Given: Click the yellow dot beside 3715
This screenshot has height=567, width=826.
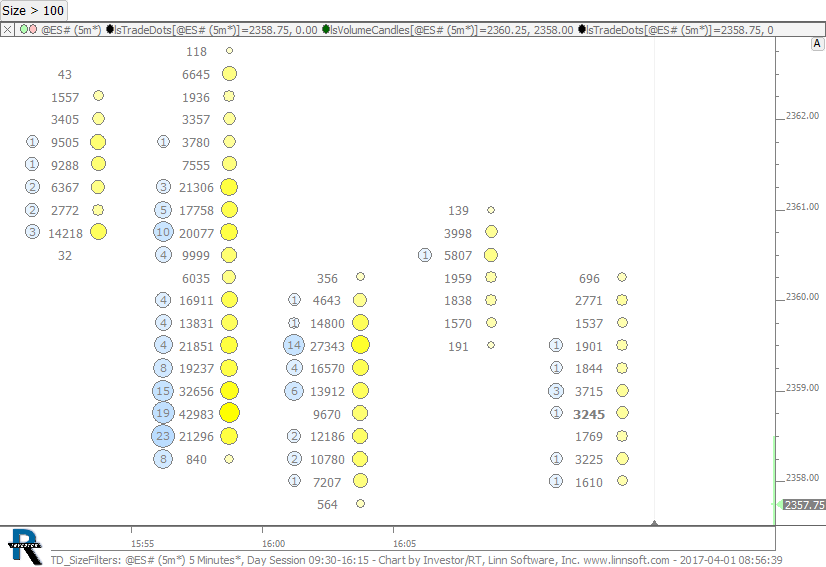Looking at the screenshot, I should (622, 390).
